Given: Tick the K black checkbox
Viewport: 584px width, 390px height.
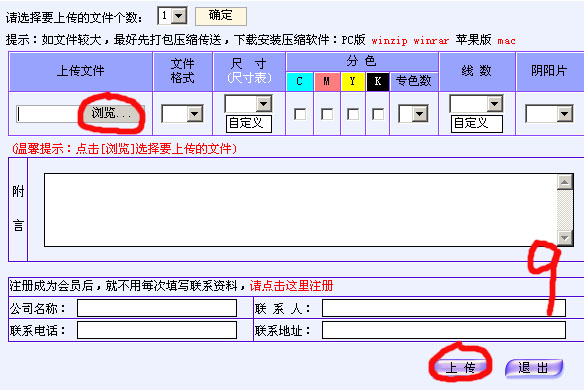Looking at the screenshot, I should click(x=378, y=114).
